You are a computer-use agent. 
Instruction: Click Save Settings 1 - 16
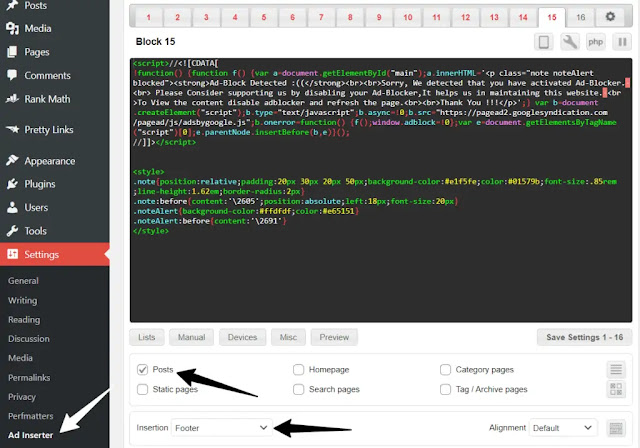(584, 337)
